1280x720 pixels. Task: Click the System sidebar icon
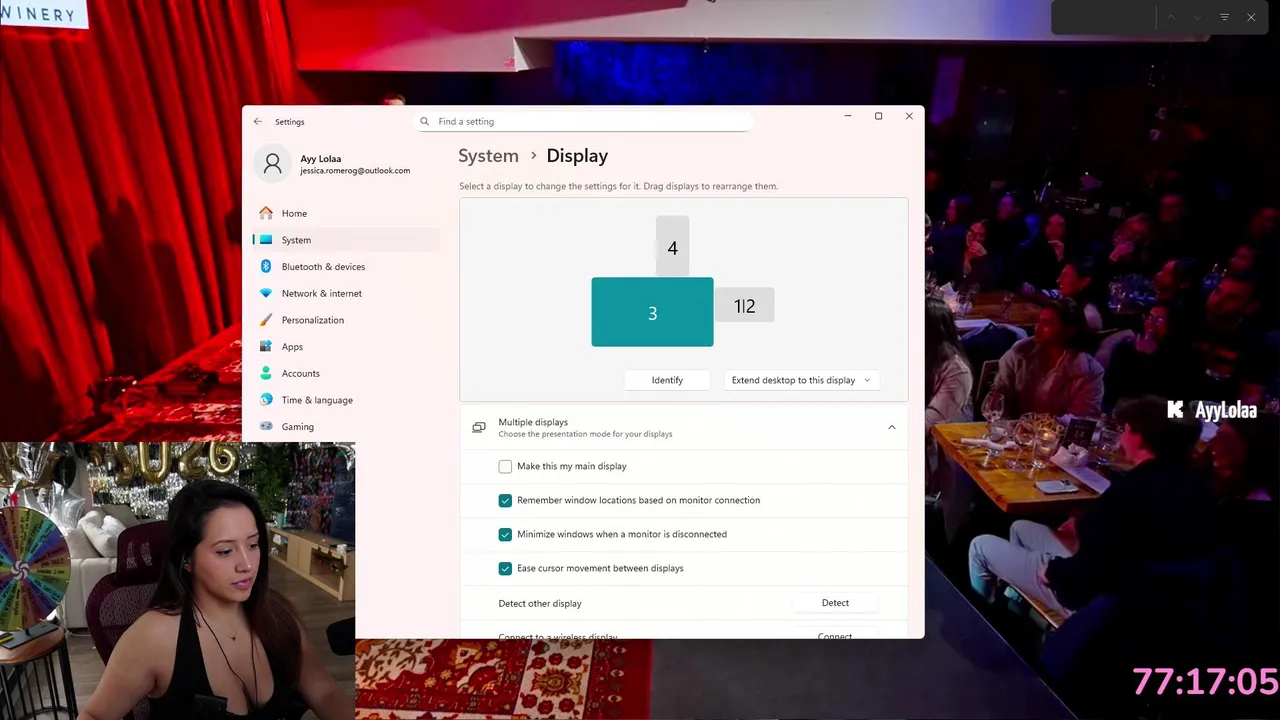pos(266,240)
